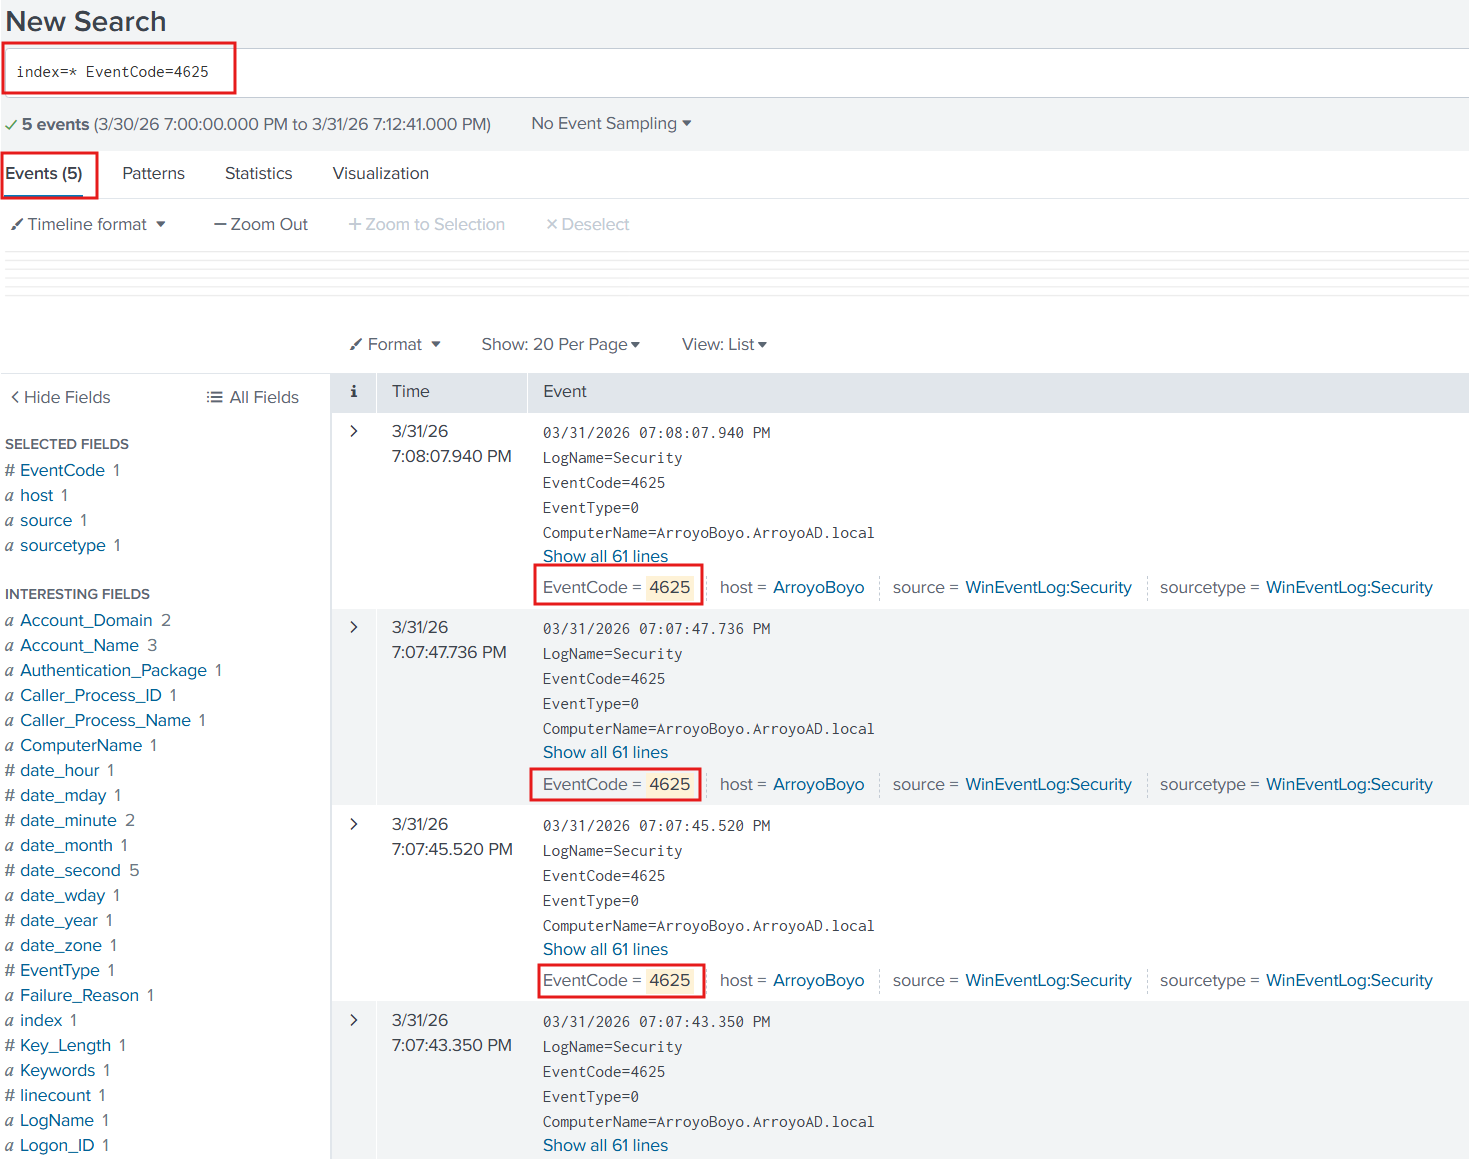Image resolution: width=1469 pixels, height=1159 pixels.
Task: Click the '#' icon beside the linecount field
Action: click(x=10, y=1095)
